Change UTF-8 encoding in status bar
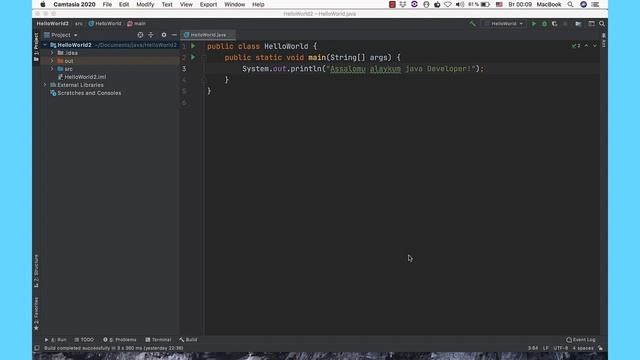 [561, 348]
